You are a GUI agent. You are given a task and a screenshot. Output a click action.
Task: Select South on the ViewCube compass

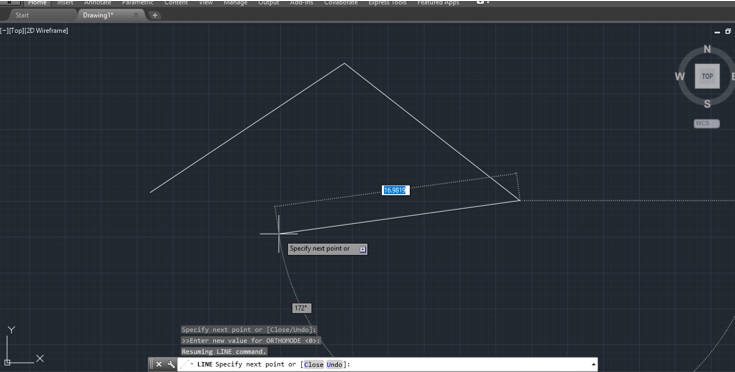707,104
